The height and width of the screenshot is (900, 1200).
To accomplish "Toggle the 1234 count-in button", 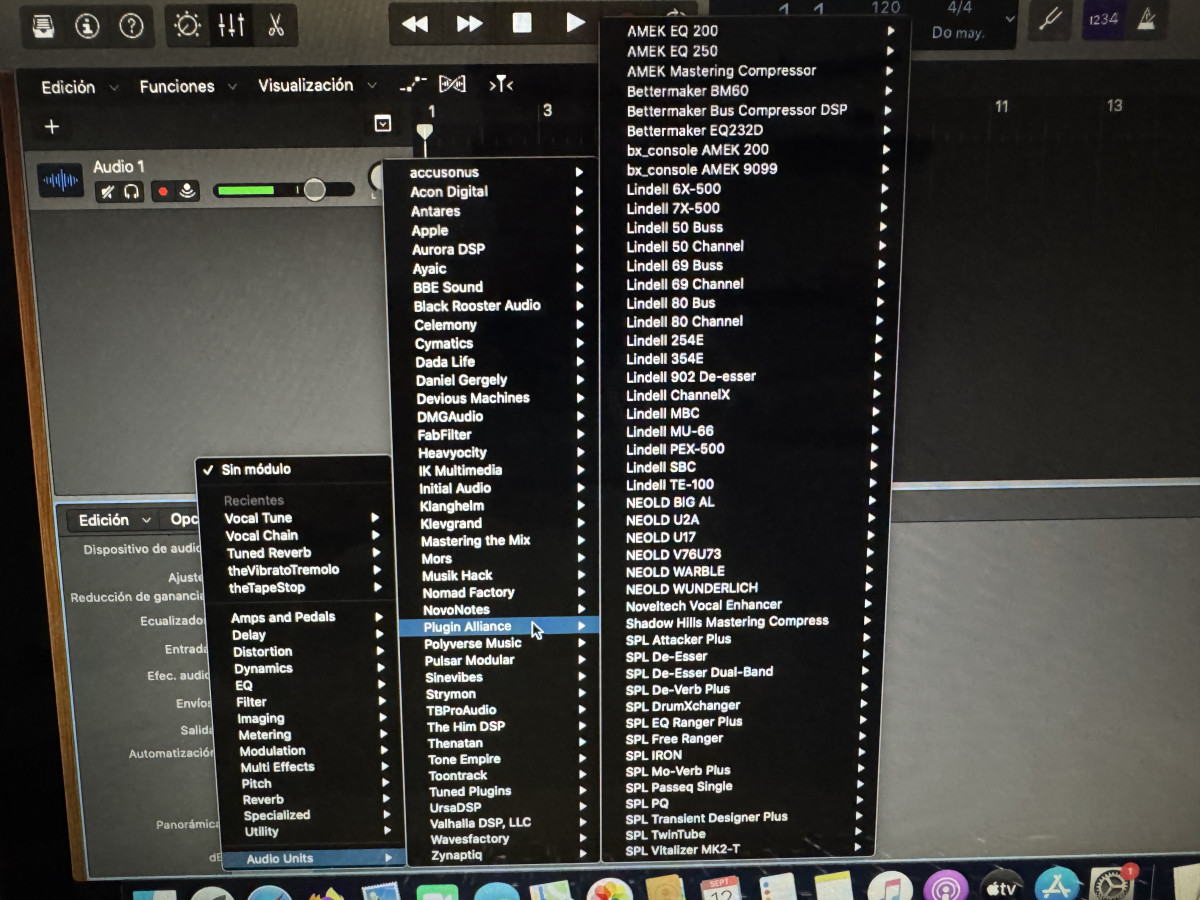I will [x=1103, y=20].
